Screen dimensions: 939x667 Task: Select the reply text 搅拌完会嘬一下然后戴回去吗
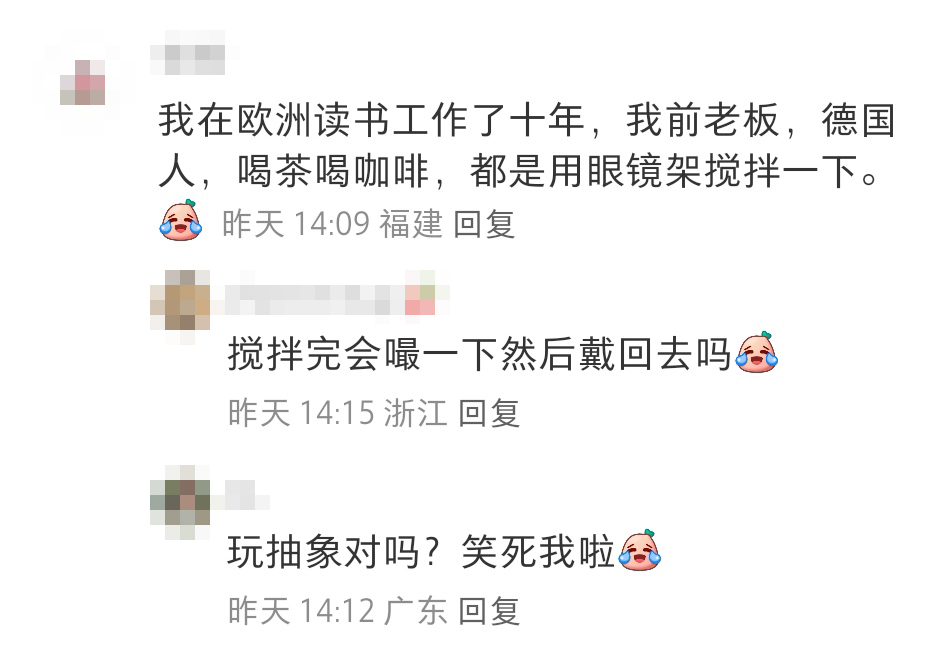tap(479, 353)
